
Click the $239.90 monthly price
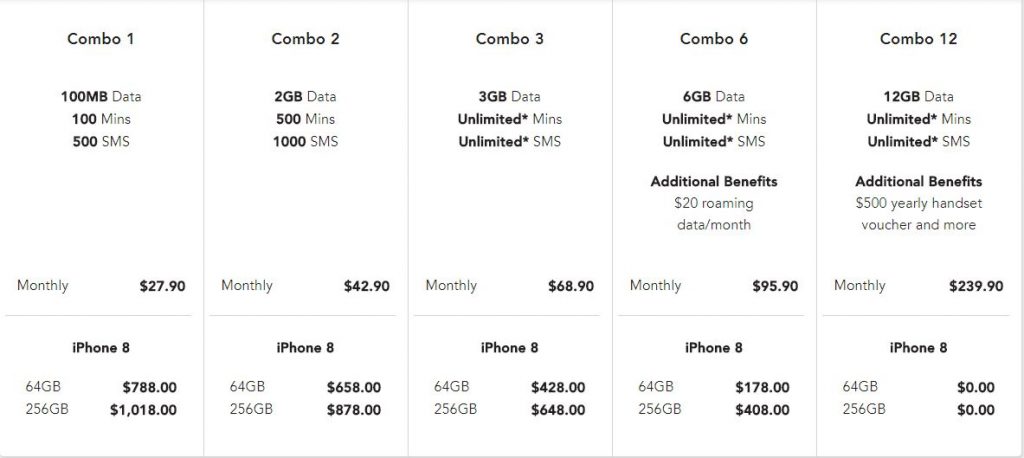pyautogui.click(x=975, y=286)
